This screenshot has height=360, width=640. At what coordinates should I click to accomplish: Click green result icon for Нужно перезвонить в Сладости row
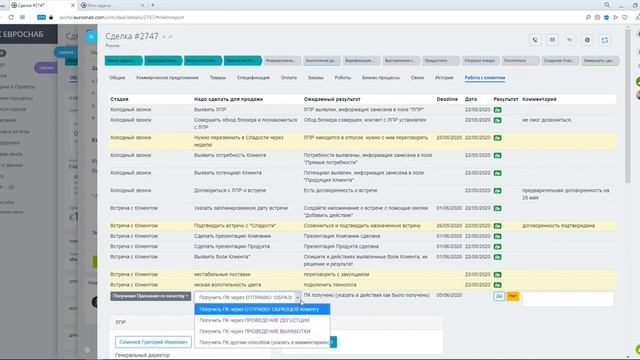coord(498,138)
